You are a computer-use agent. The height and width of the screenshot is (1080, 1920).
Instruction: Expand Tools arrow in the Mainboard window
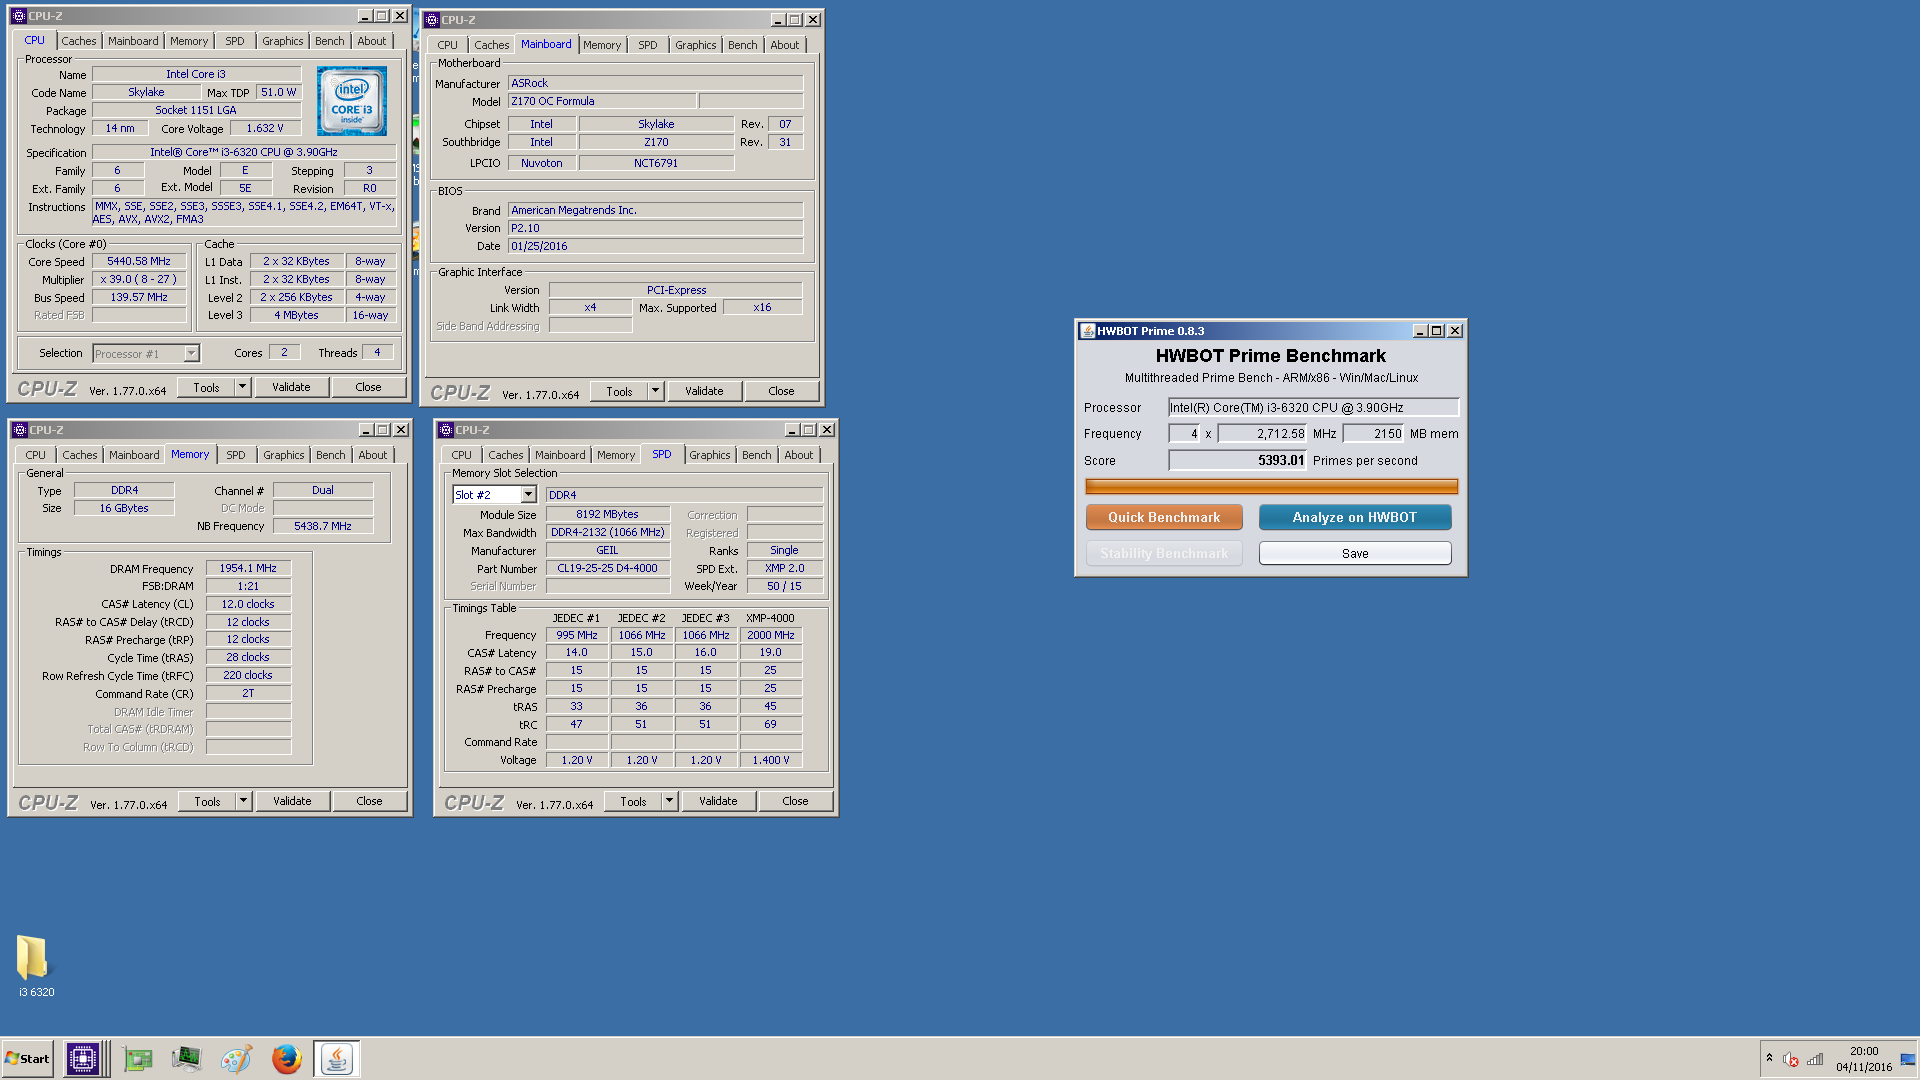[655, 391]
